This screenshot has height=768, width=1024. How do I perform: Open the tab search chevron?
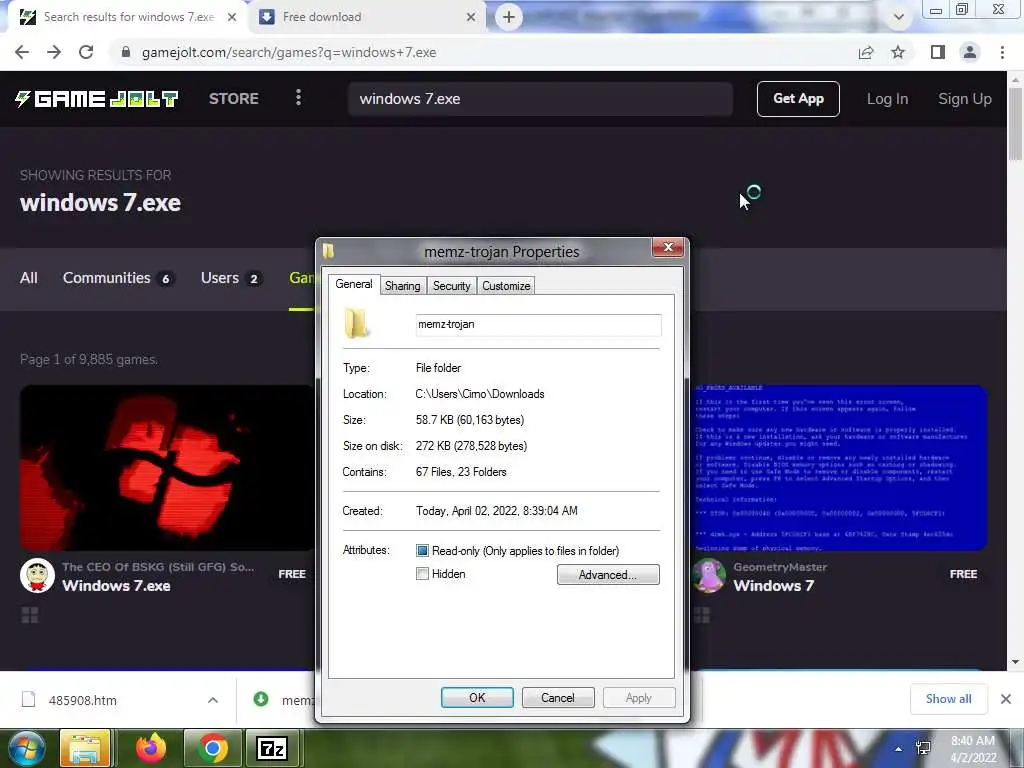[x=899, y=17]
